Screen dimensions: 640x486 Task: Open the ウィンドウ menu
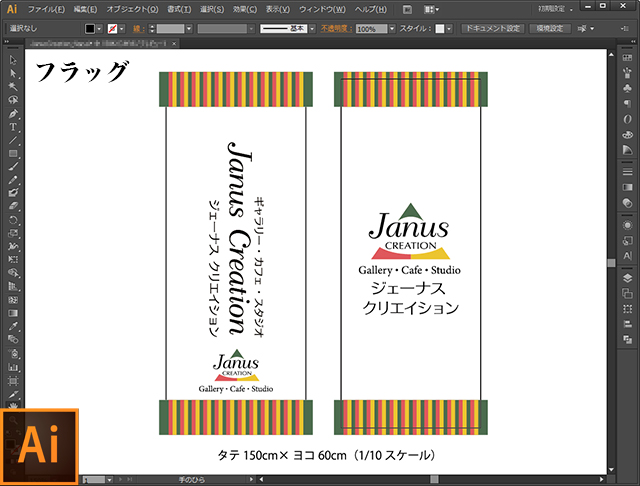click(x=322, y=9)
